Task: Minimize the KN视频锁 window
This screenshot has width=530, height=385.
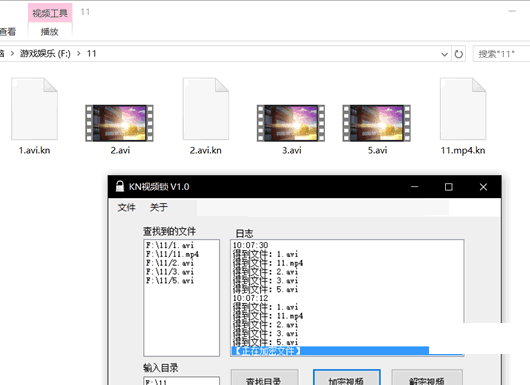Action: [x=415, y=187]
